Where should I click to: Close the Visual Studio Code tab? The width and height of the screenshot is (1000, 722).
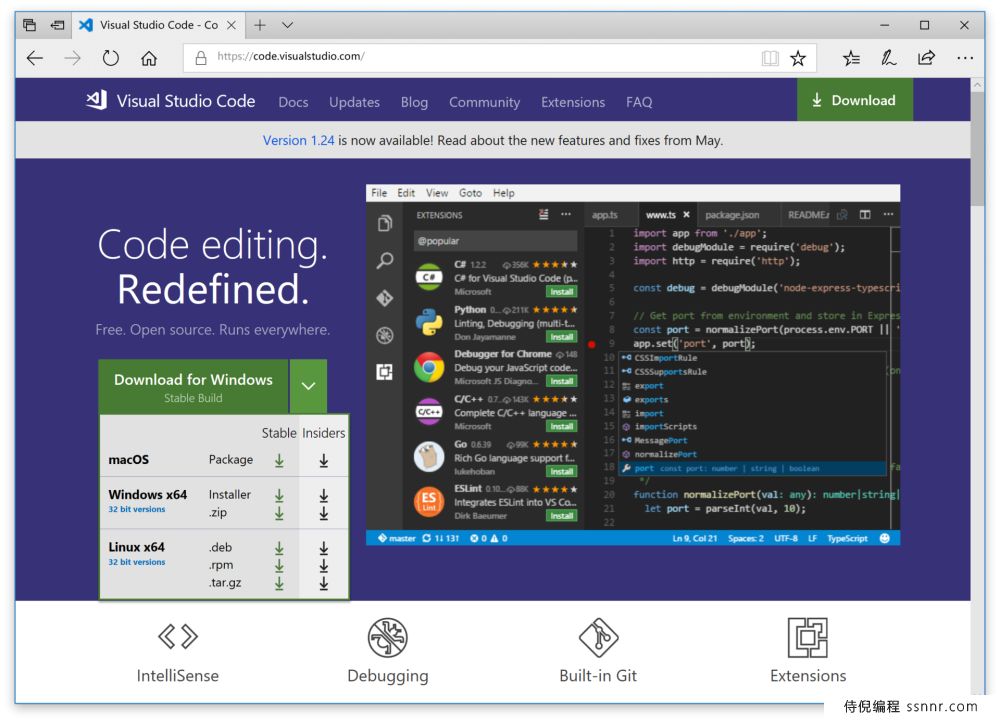click(x=232, y=25)
